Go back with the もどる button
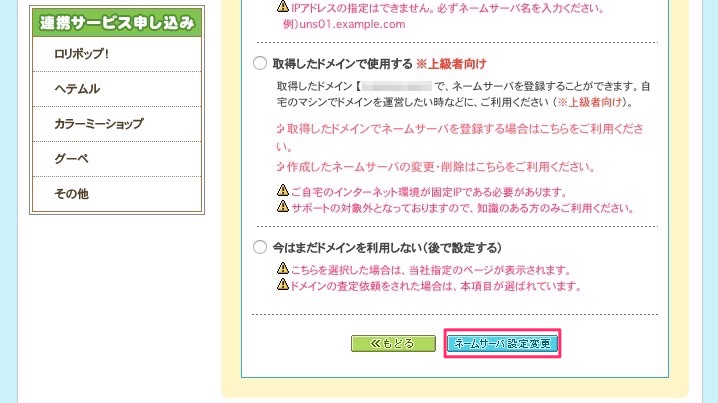Viewport: 718px width, 403px height. pos(393,343)
